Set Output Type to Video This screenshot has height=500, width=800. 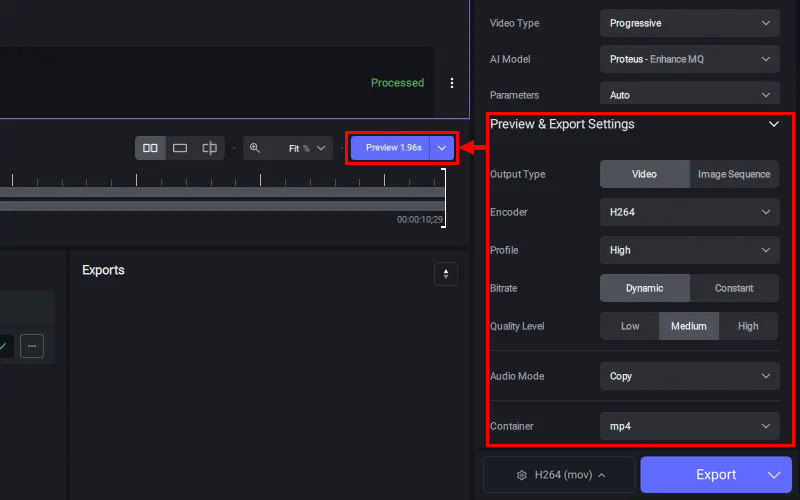[644, 174]
